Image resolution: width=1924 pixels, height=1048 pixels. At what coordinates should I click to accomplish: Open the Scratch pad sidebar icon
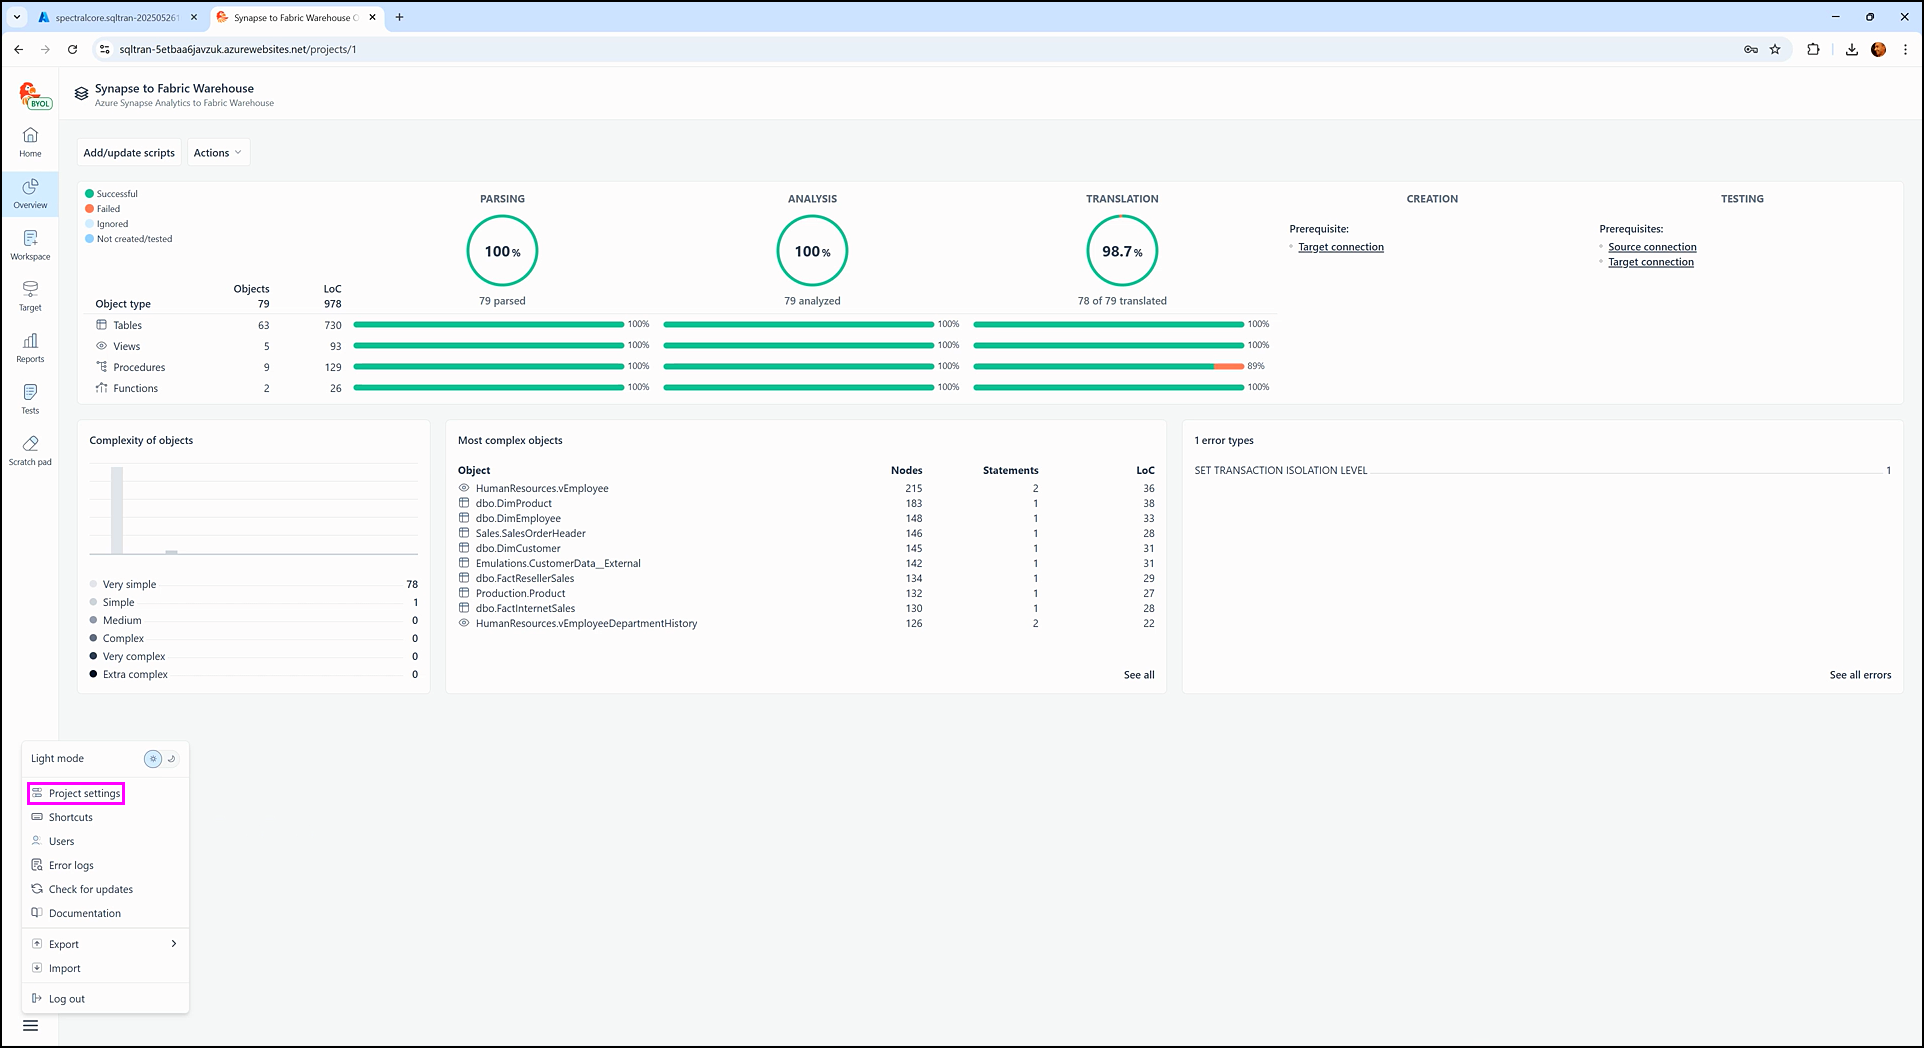coord(30,450)
